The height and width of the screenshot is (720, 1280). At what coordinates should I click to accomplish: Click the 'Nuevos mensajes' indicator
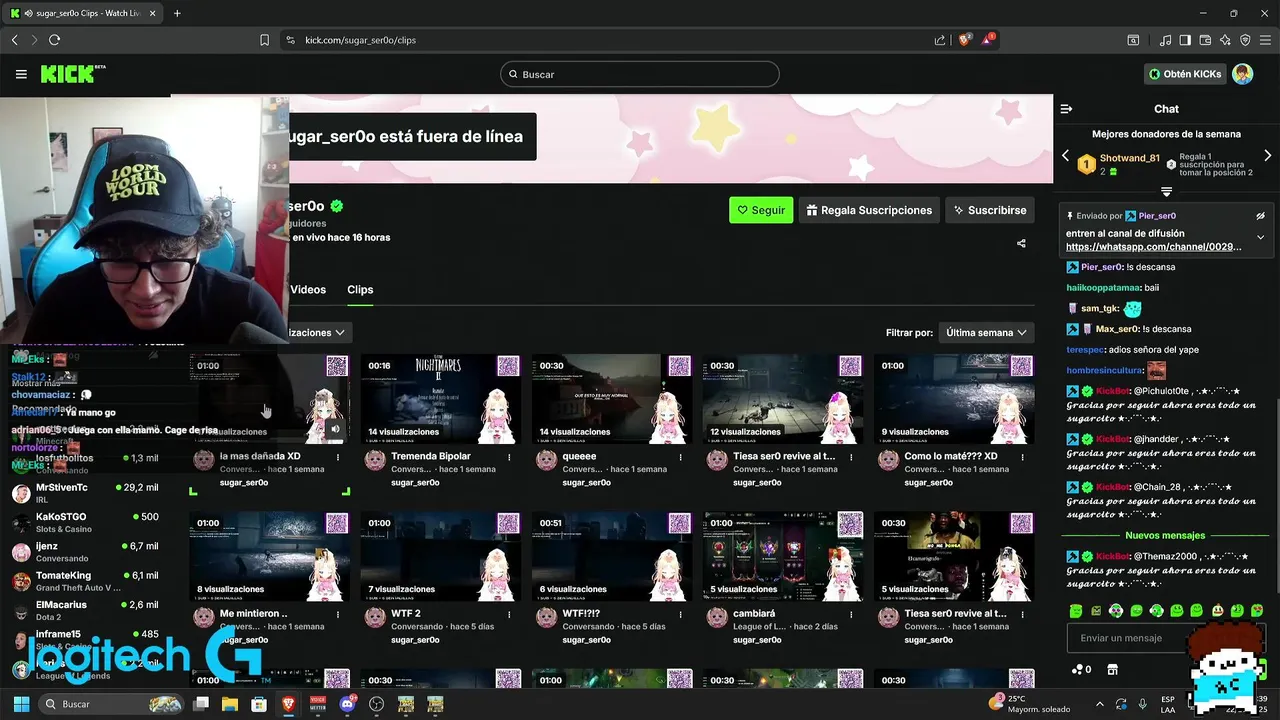point(1165,535)
